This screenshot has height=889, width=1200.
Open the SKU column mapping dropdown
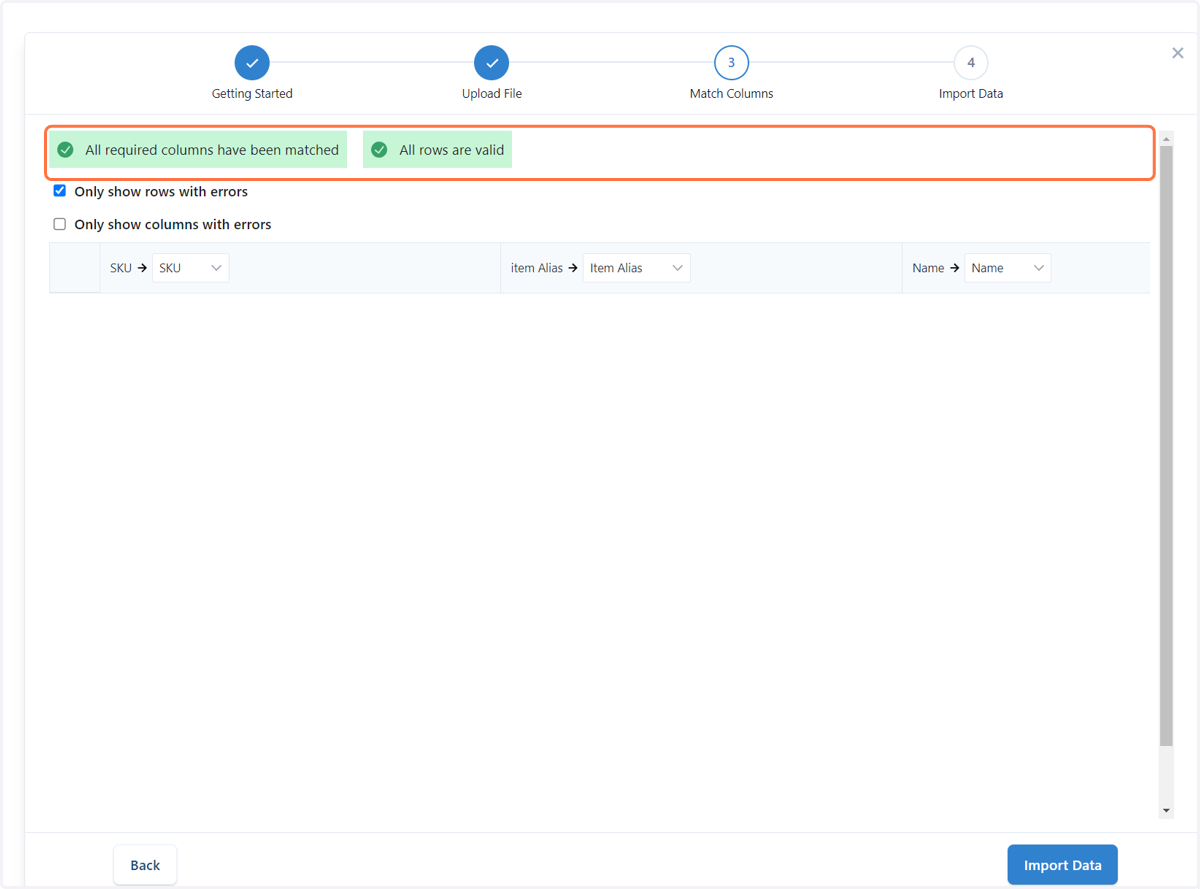coord(191,268)
